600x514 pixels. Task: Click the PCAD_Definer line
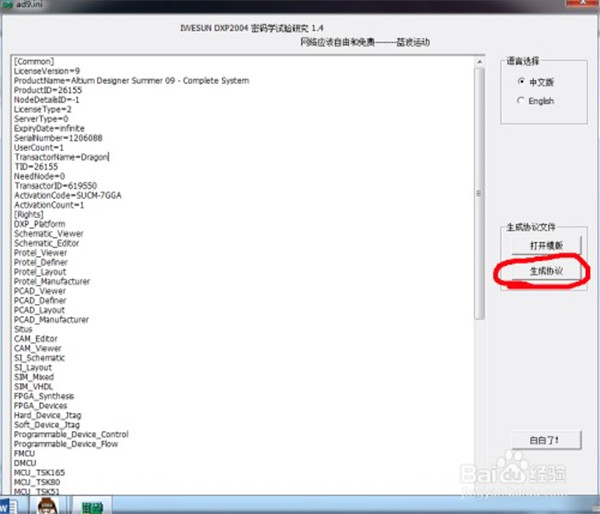point(40,301)
